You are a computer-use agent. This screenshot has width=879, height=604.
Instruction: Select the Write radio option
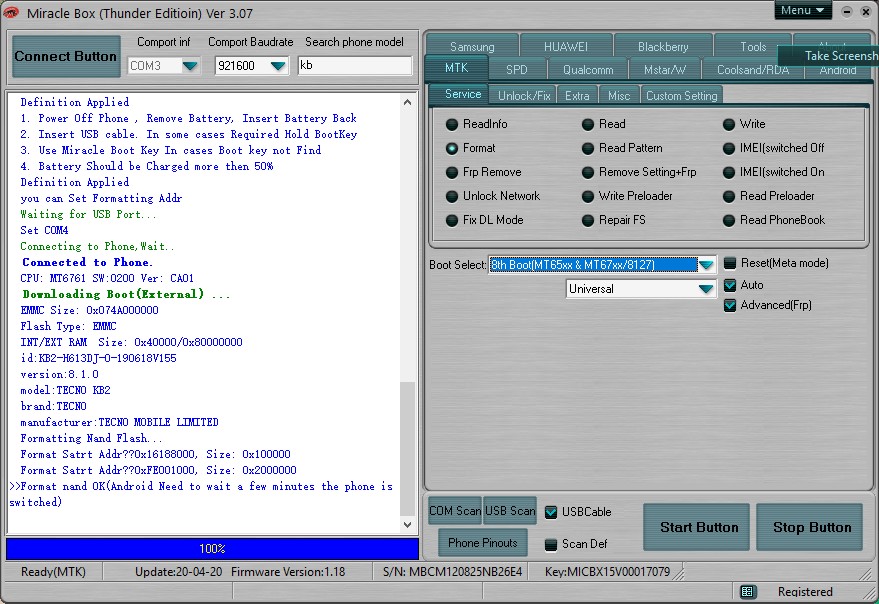(744, 124)
